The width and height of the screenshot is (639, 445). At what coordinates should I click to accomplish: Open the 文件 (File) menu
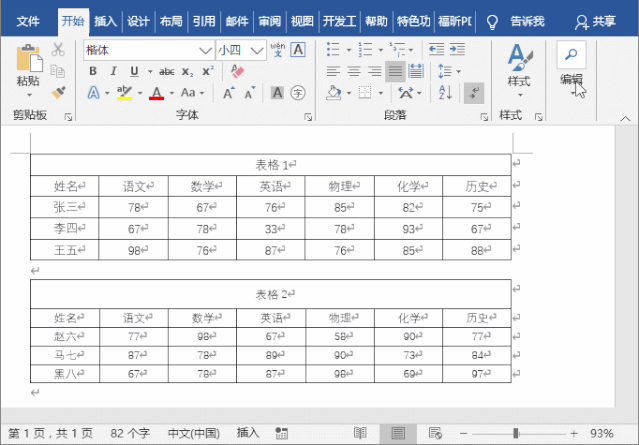[x=29, y=21]
